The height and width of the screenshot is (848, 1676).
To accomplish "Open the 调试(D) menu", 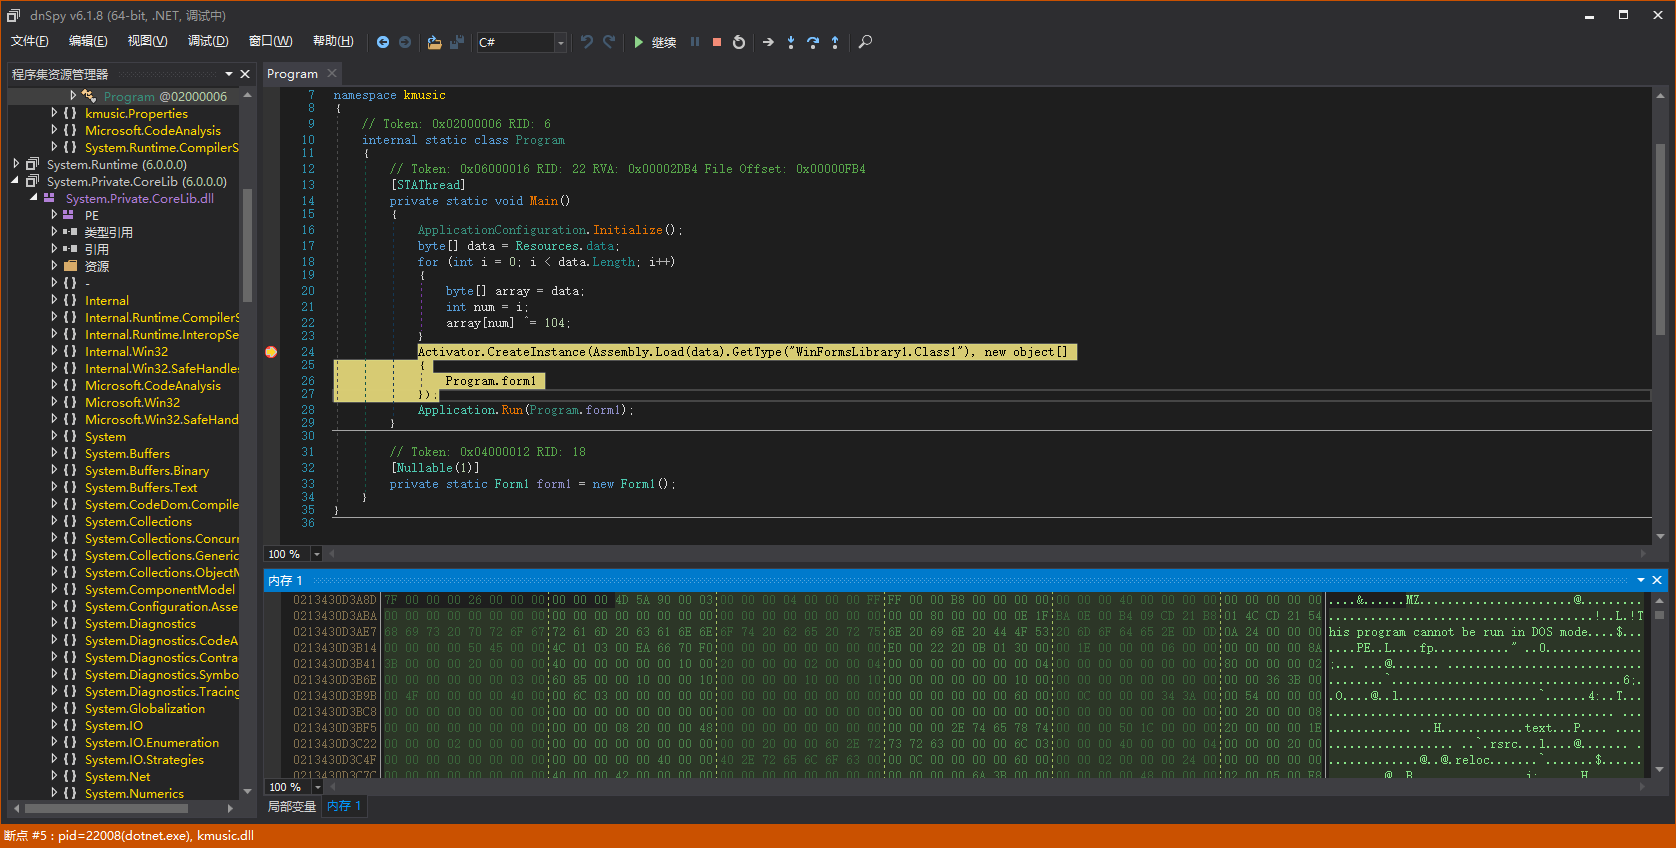I will (x=208, y=41).
